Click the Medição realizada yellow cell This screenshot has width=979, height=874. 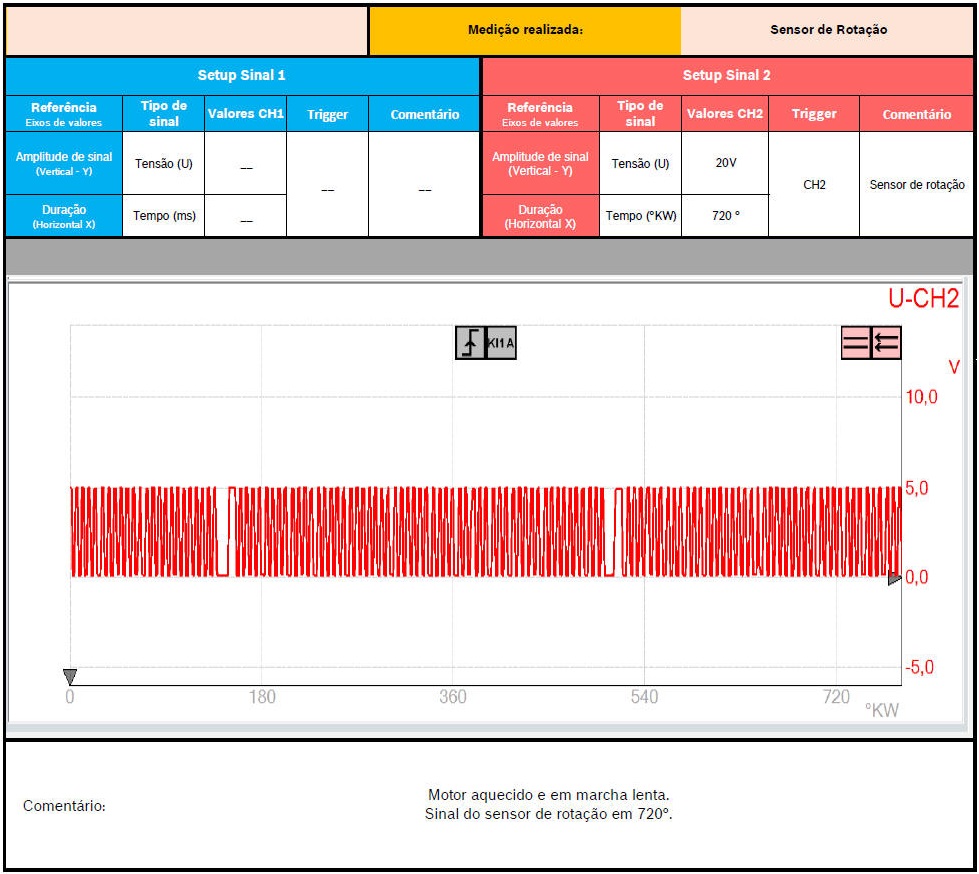coord(525,30)
